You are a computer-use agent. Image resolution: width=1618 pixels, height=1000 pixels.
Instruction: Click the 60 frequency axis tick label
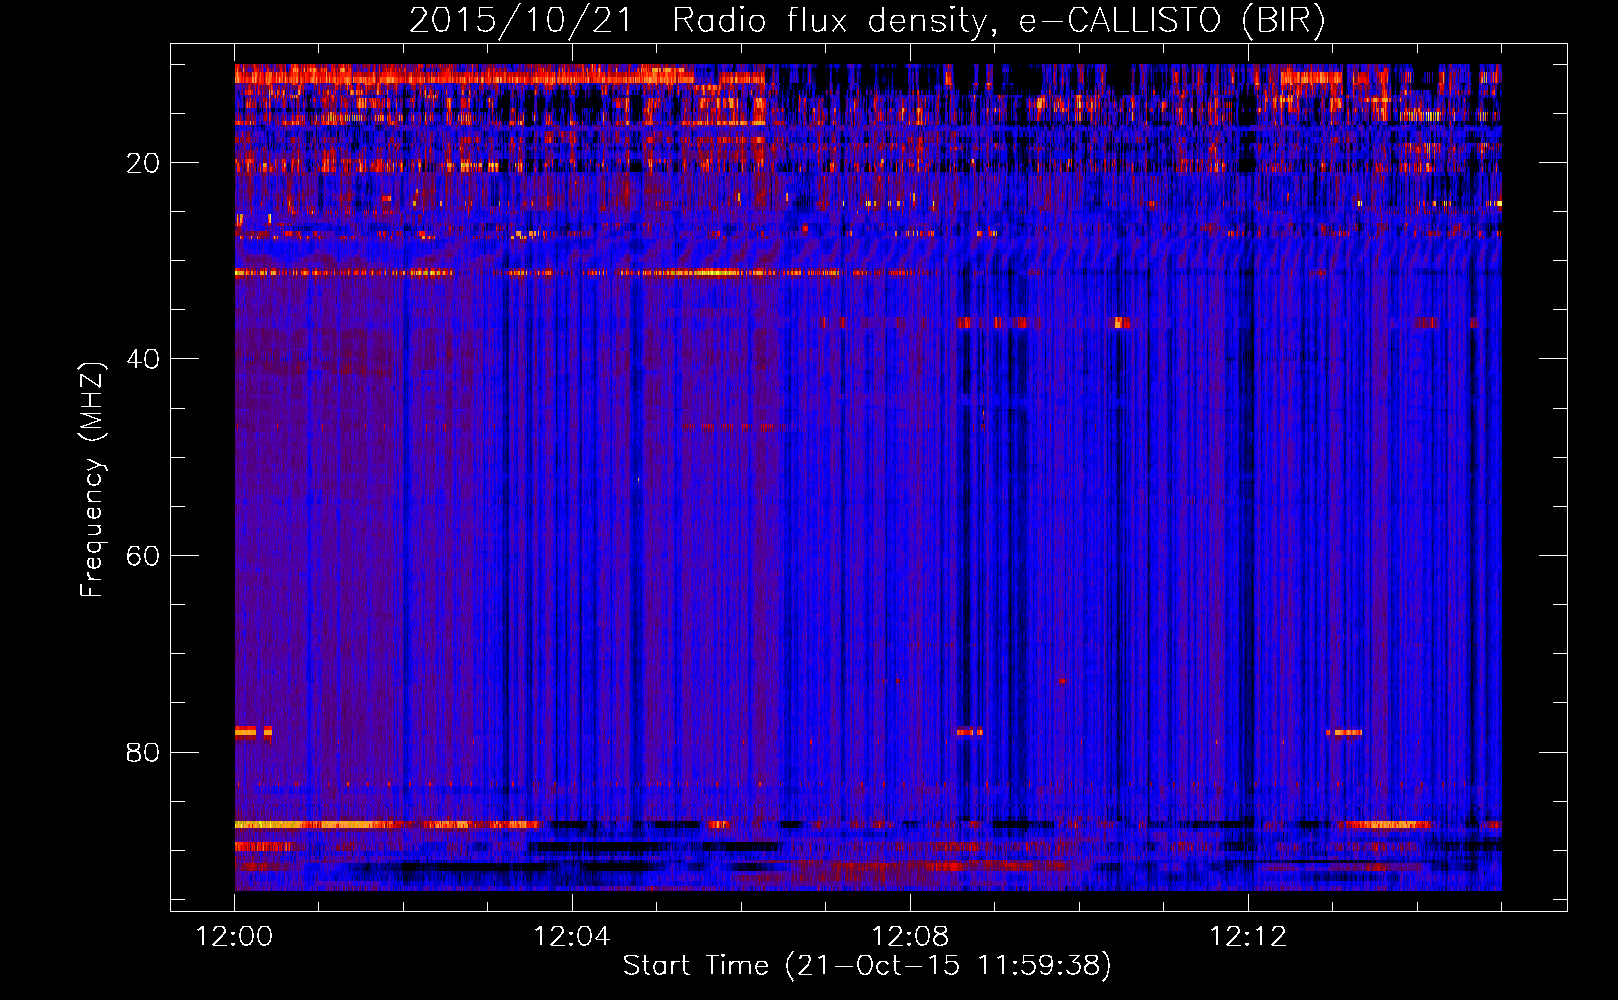click(x=143, y=556)
